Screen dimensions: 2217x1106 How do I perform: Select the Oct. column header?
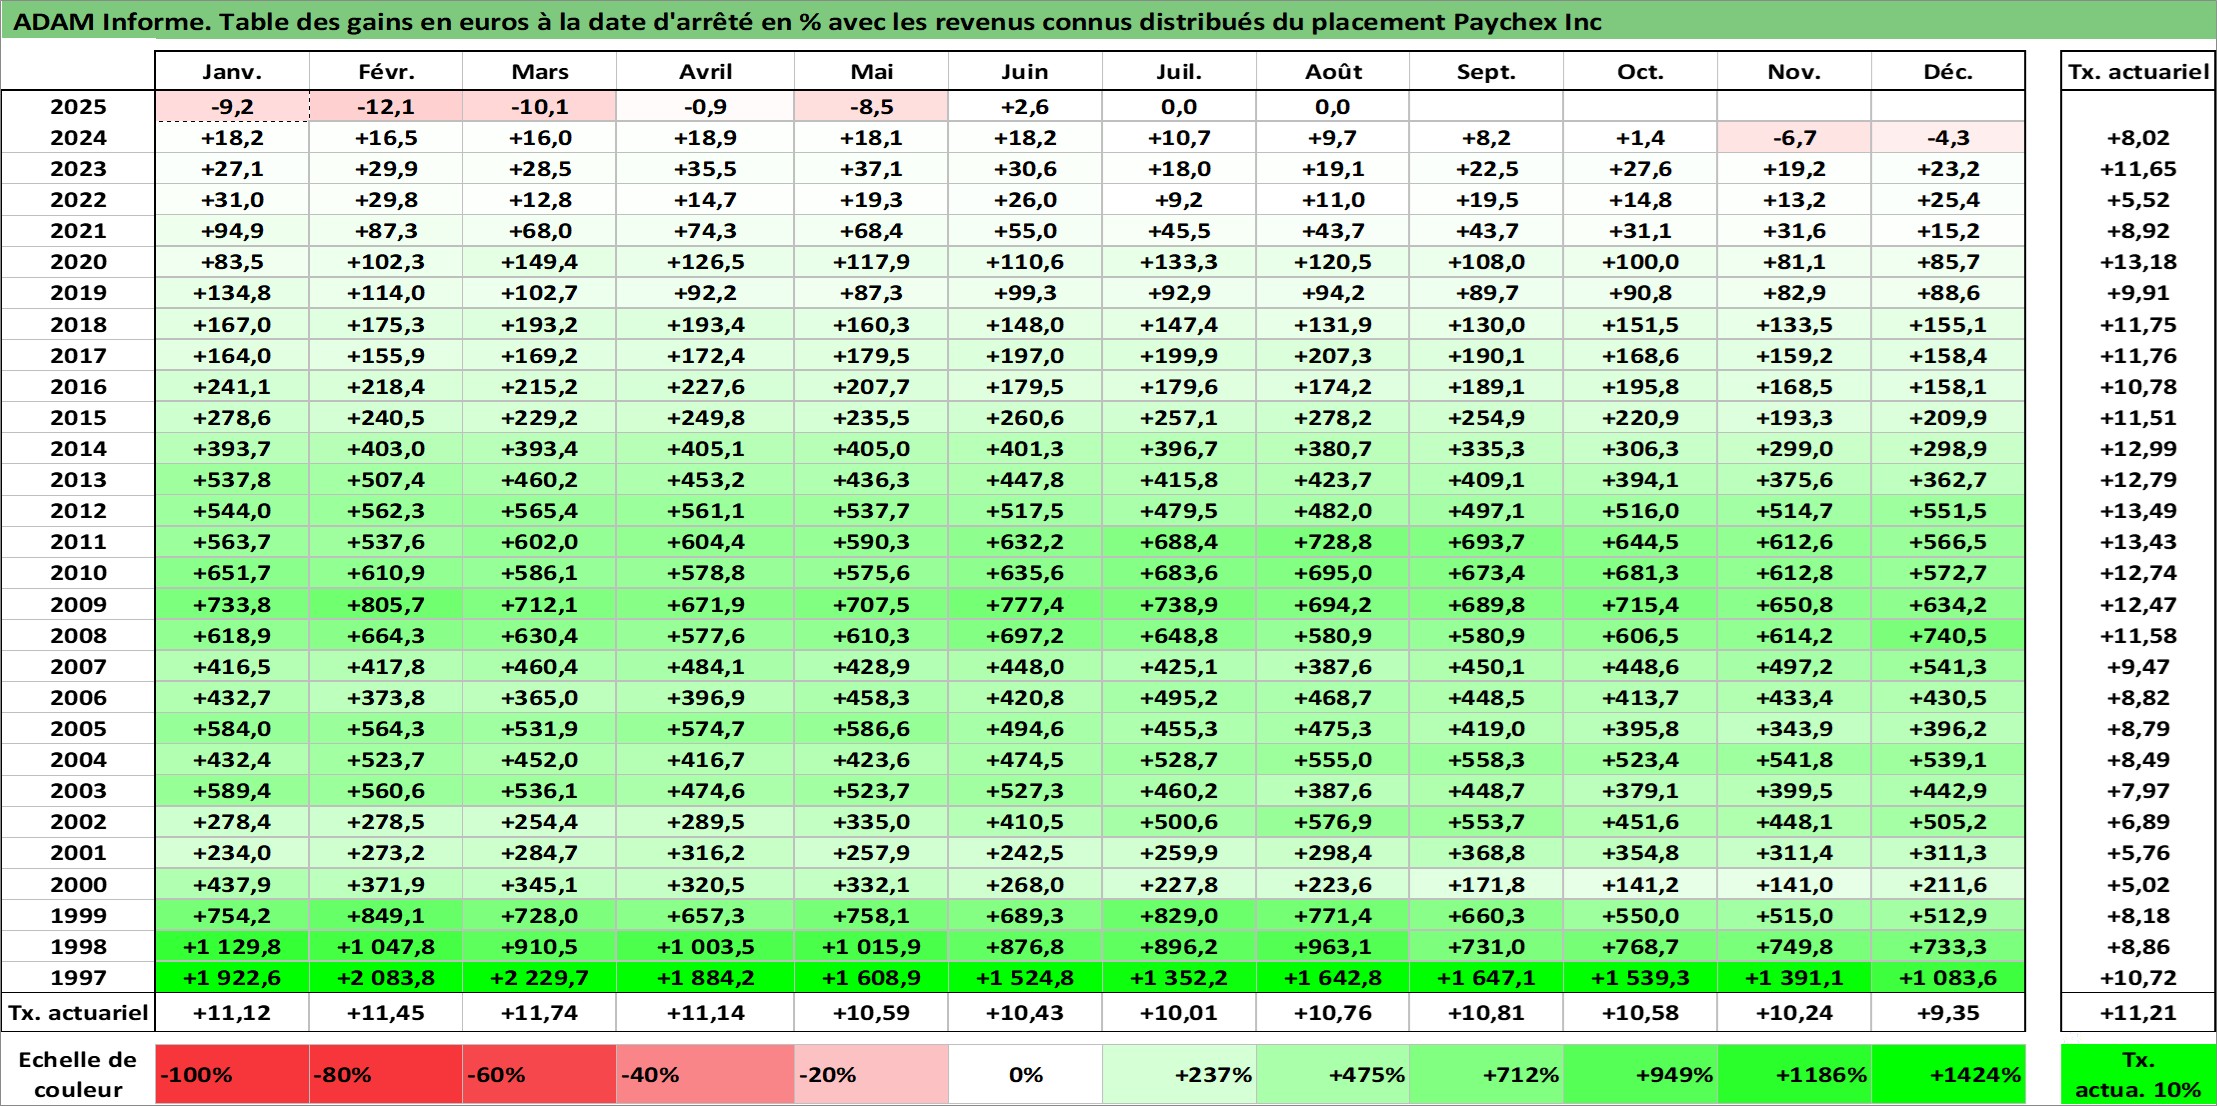point(1640,71)
